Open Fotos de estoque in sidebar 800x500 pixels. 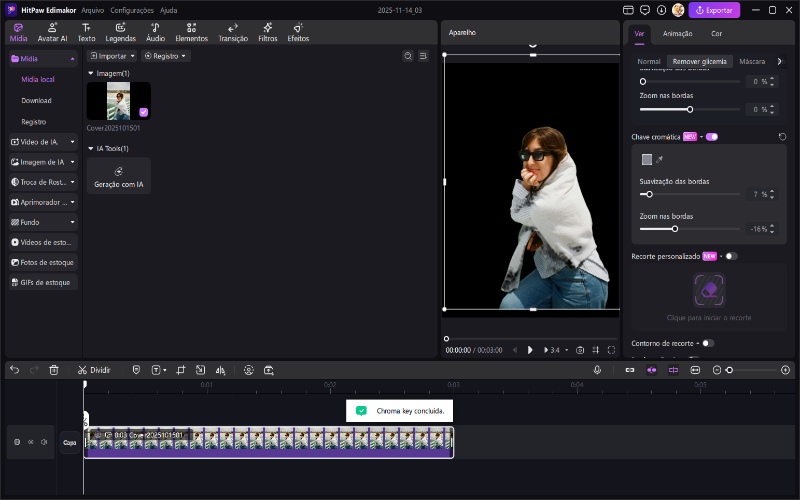[43, 262]
